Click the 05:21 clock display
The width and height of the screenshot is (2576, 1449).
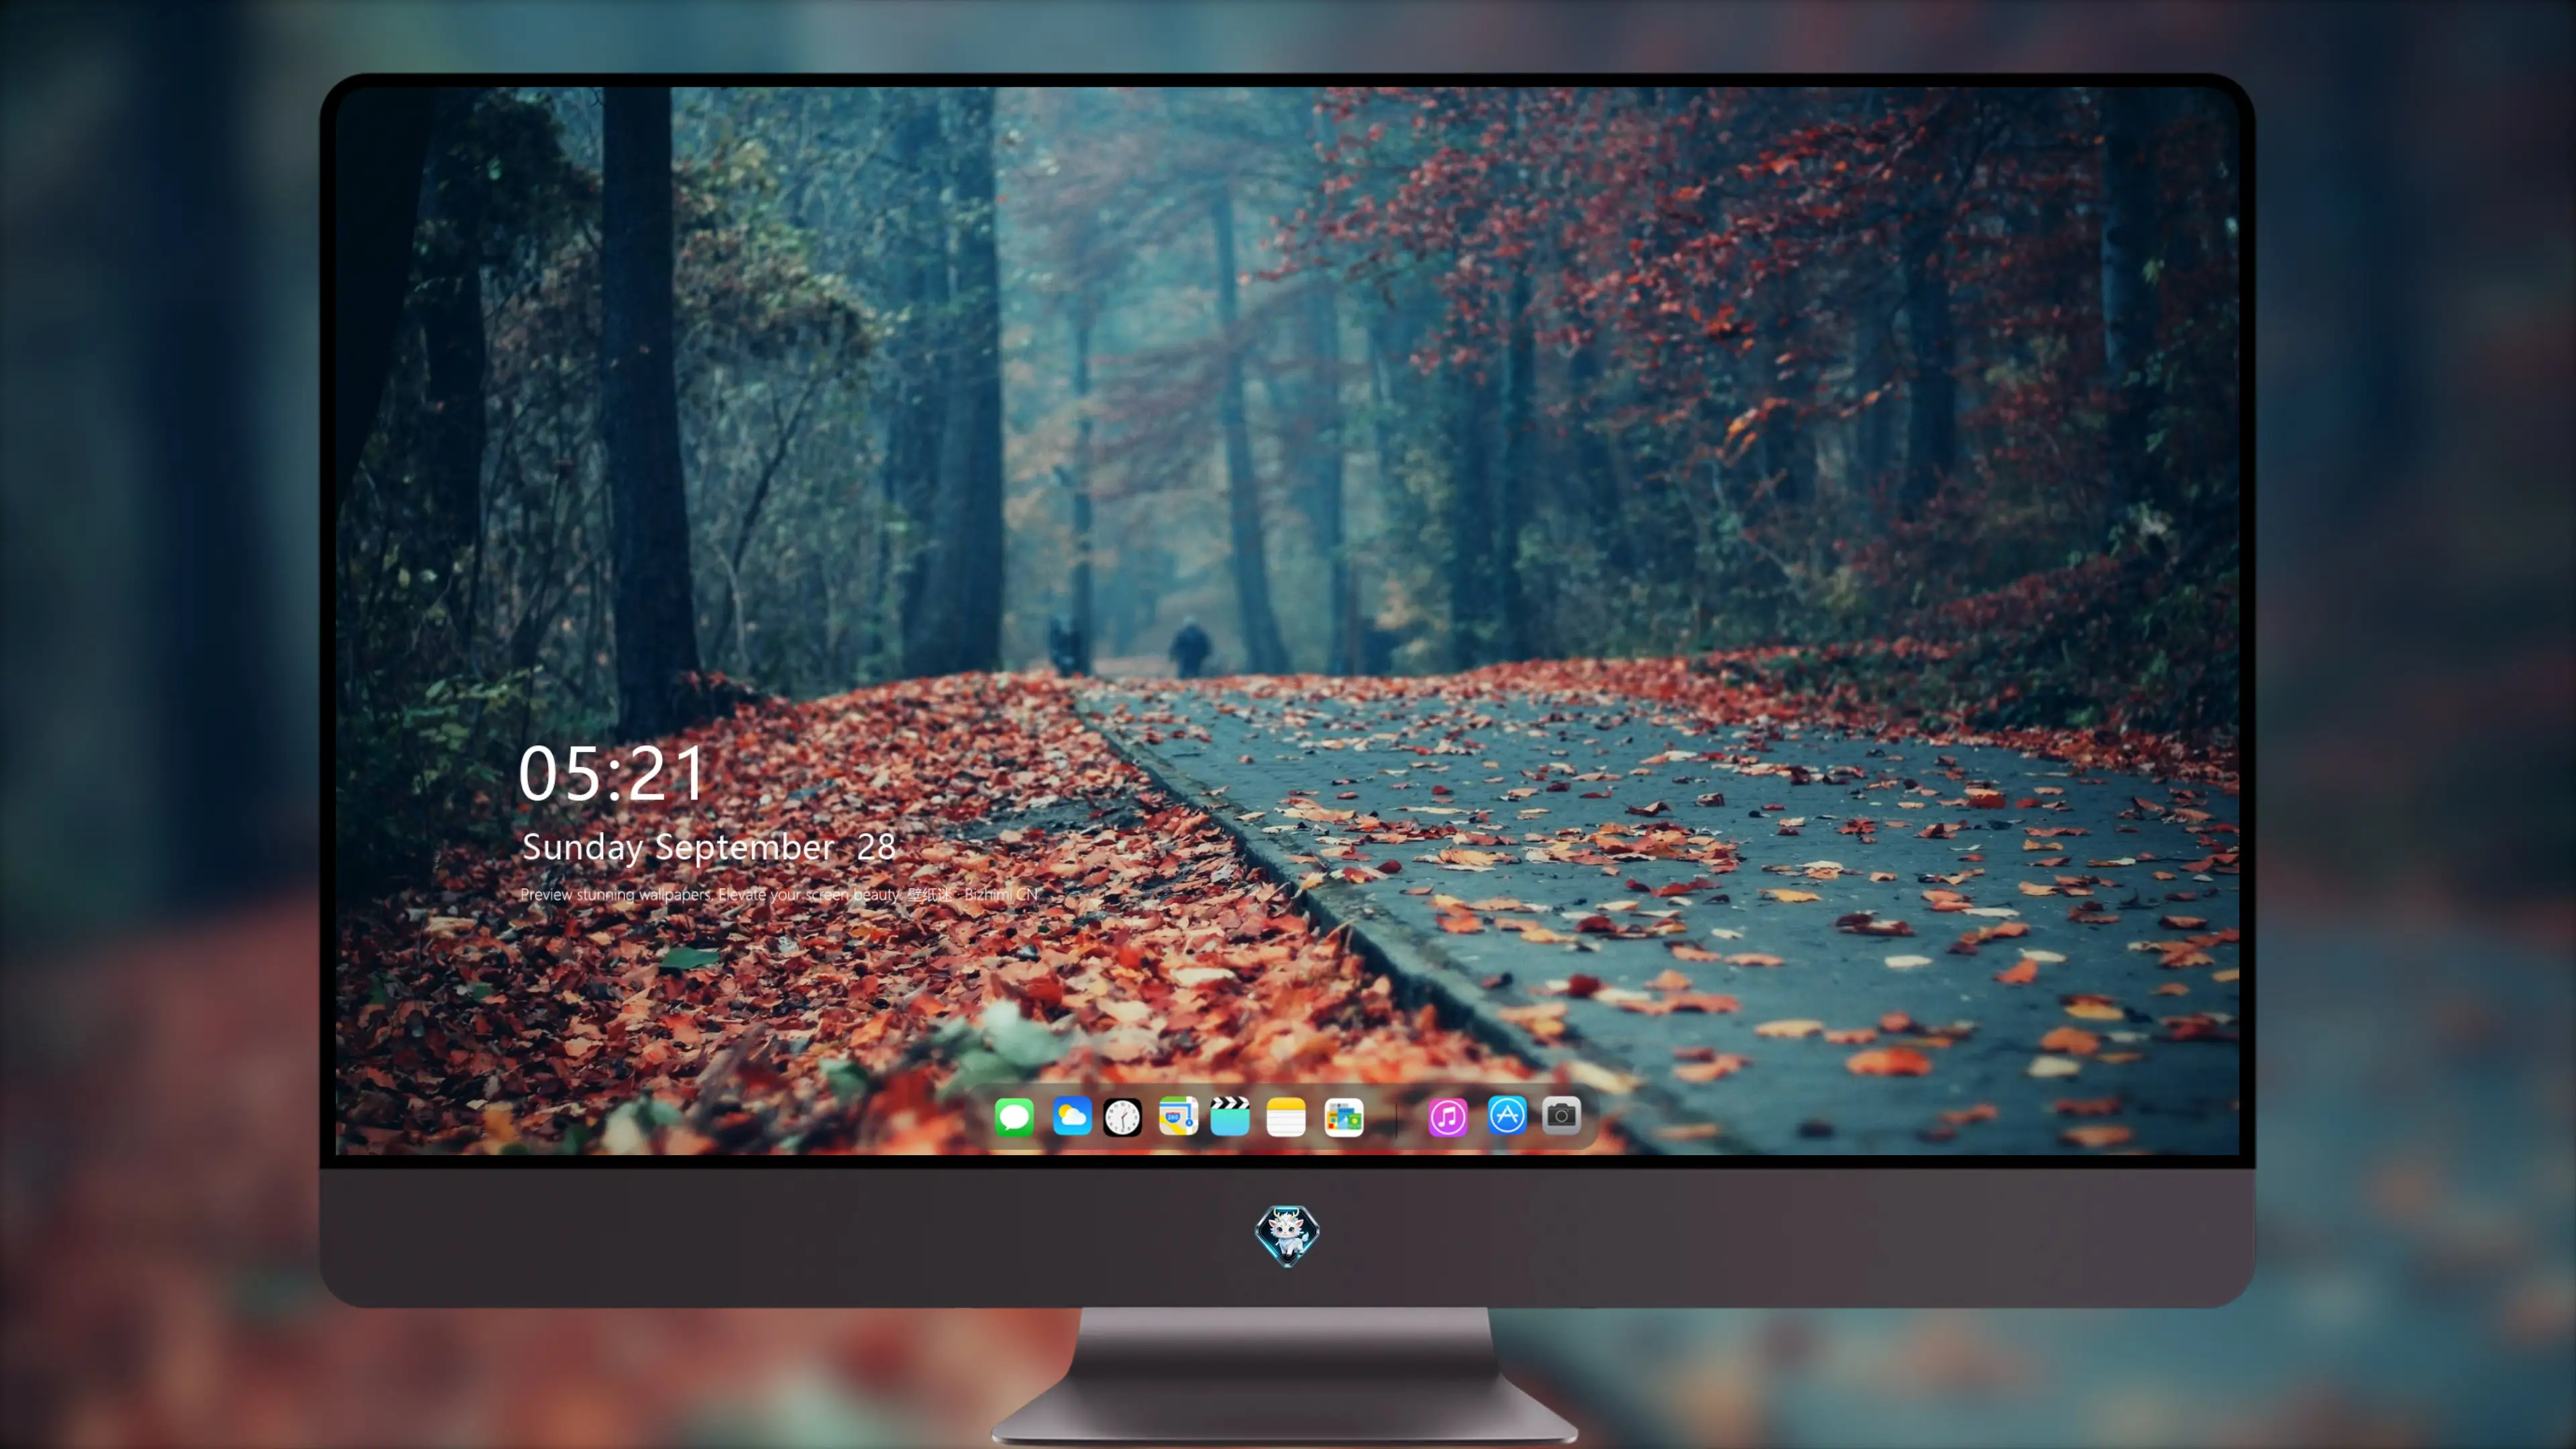[x=611, y=773]
